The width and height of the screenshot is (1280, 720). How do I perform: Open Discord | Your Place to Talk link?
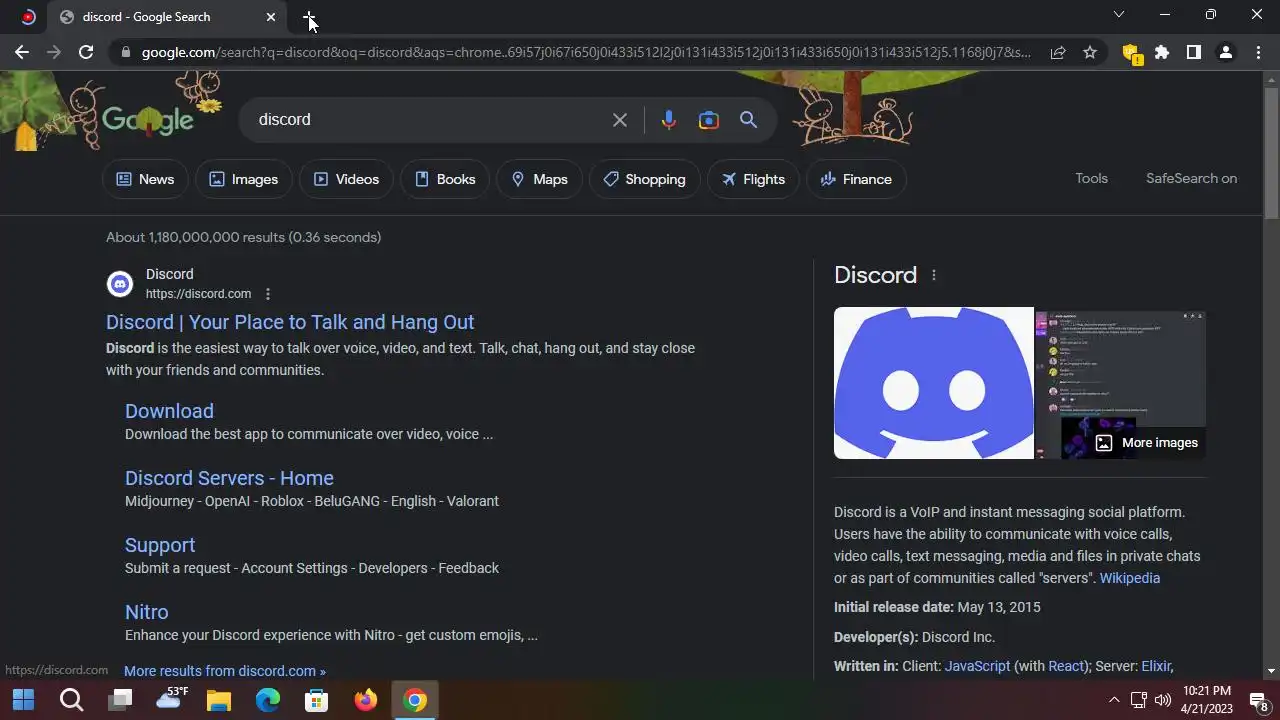click(290, 322)
